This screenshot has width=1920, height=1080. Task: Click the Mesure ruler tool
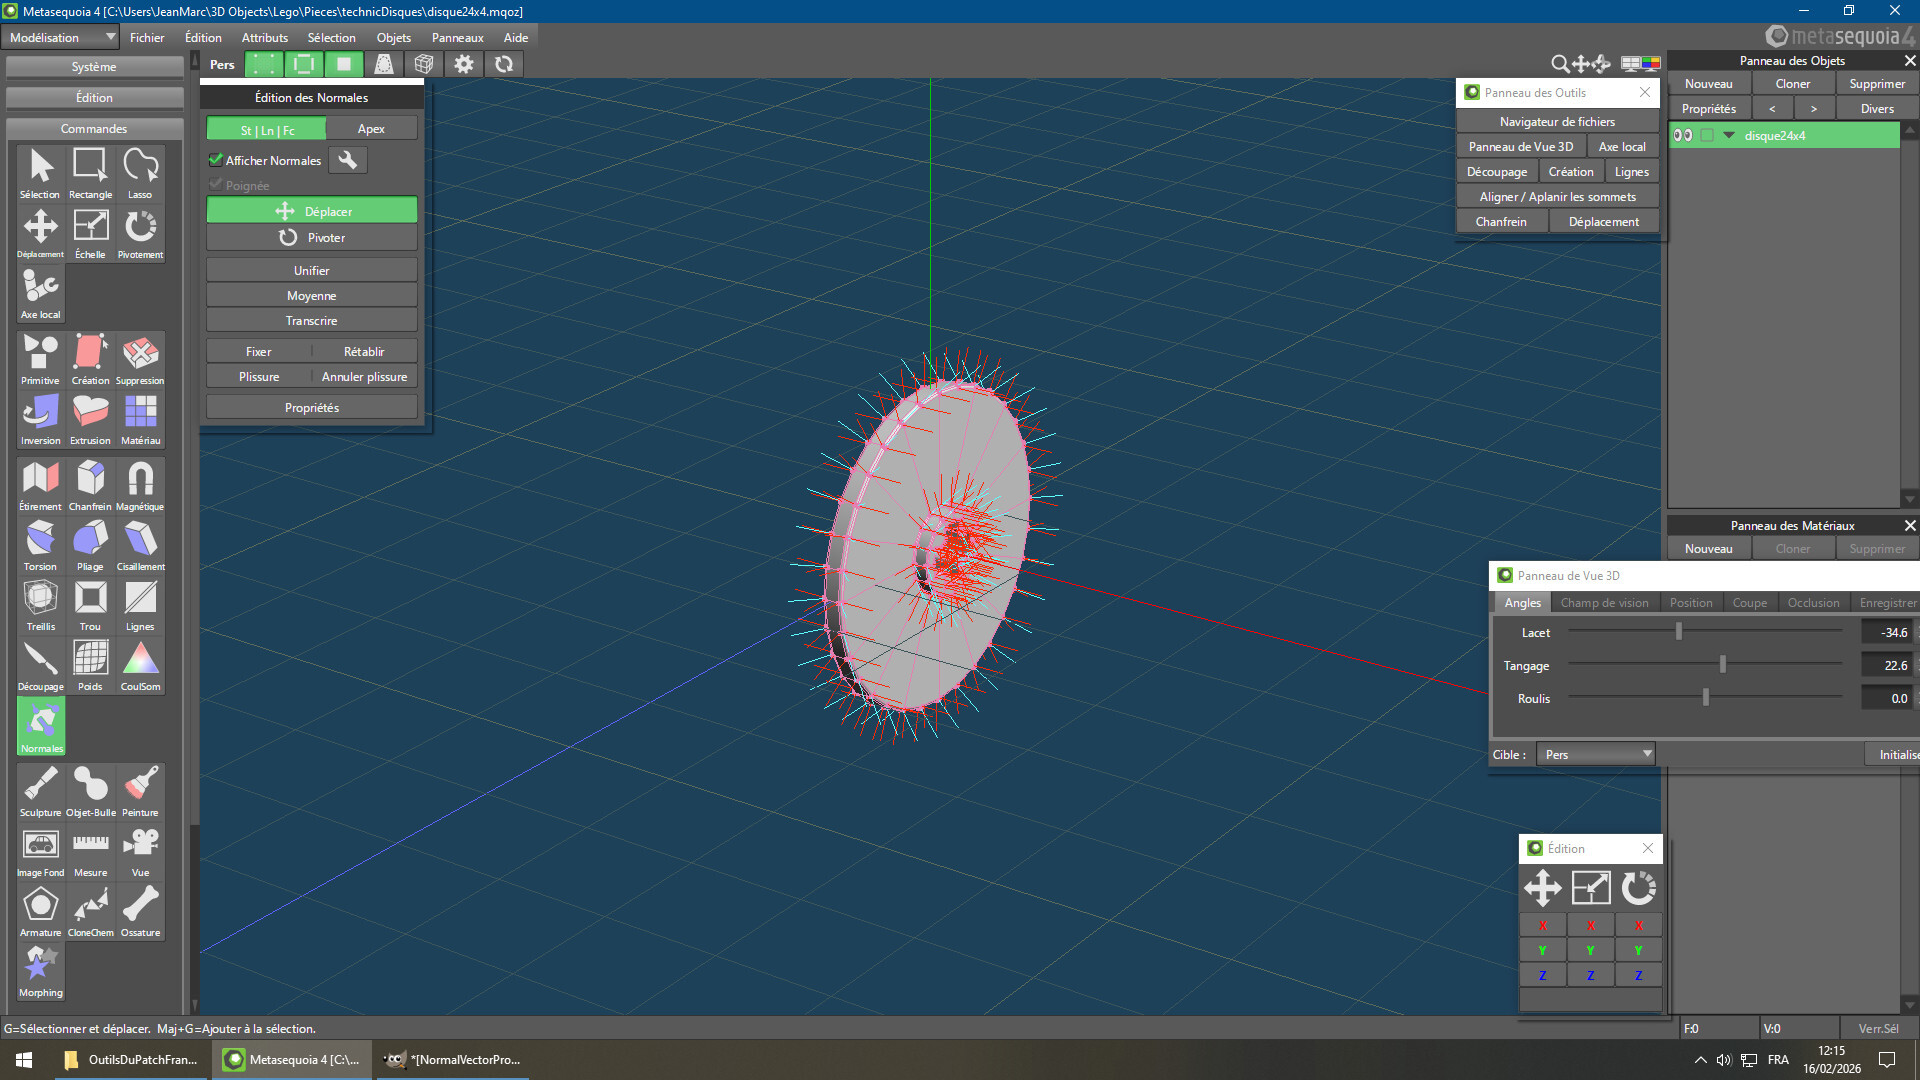[x=90, y=850]
